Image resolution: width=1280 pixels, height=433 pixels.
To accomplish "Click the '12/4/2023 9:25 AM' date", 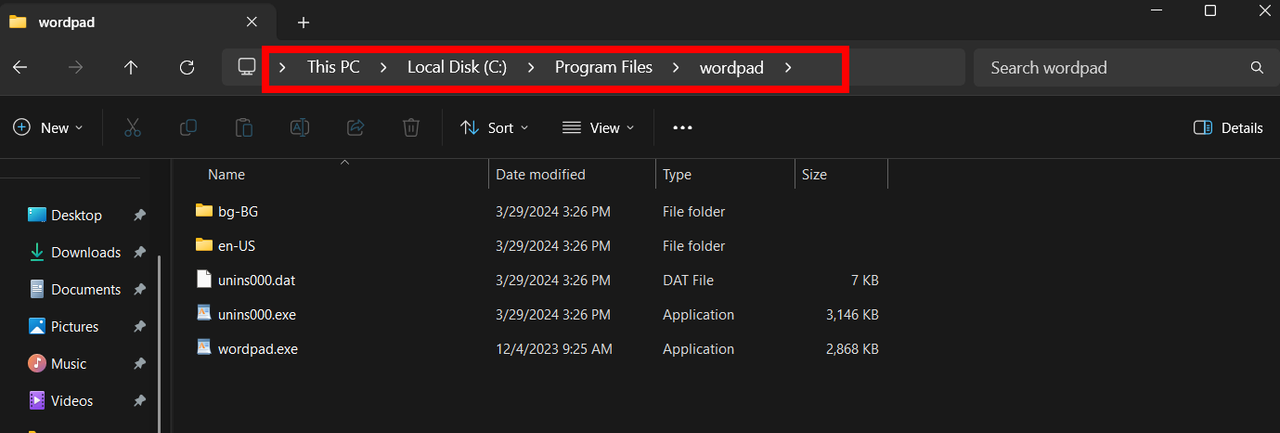I will [554, 349].
